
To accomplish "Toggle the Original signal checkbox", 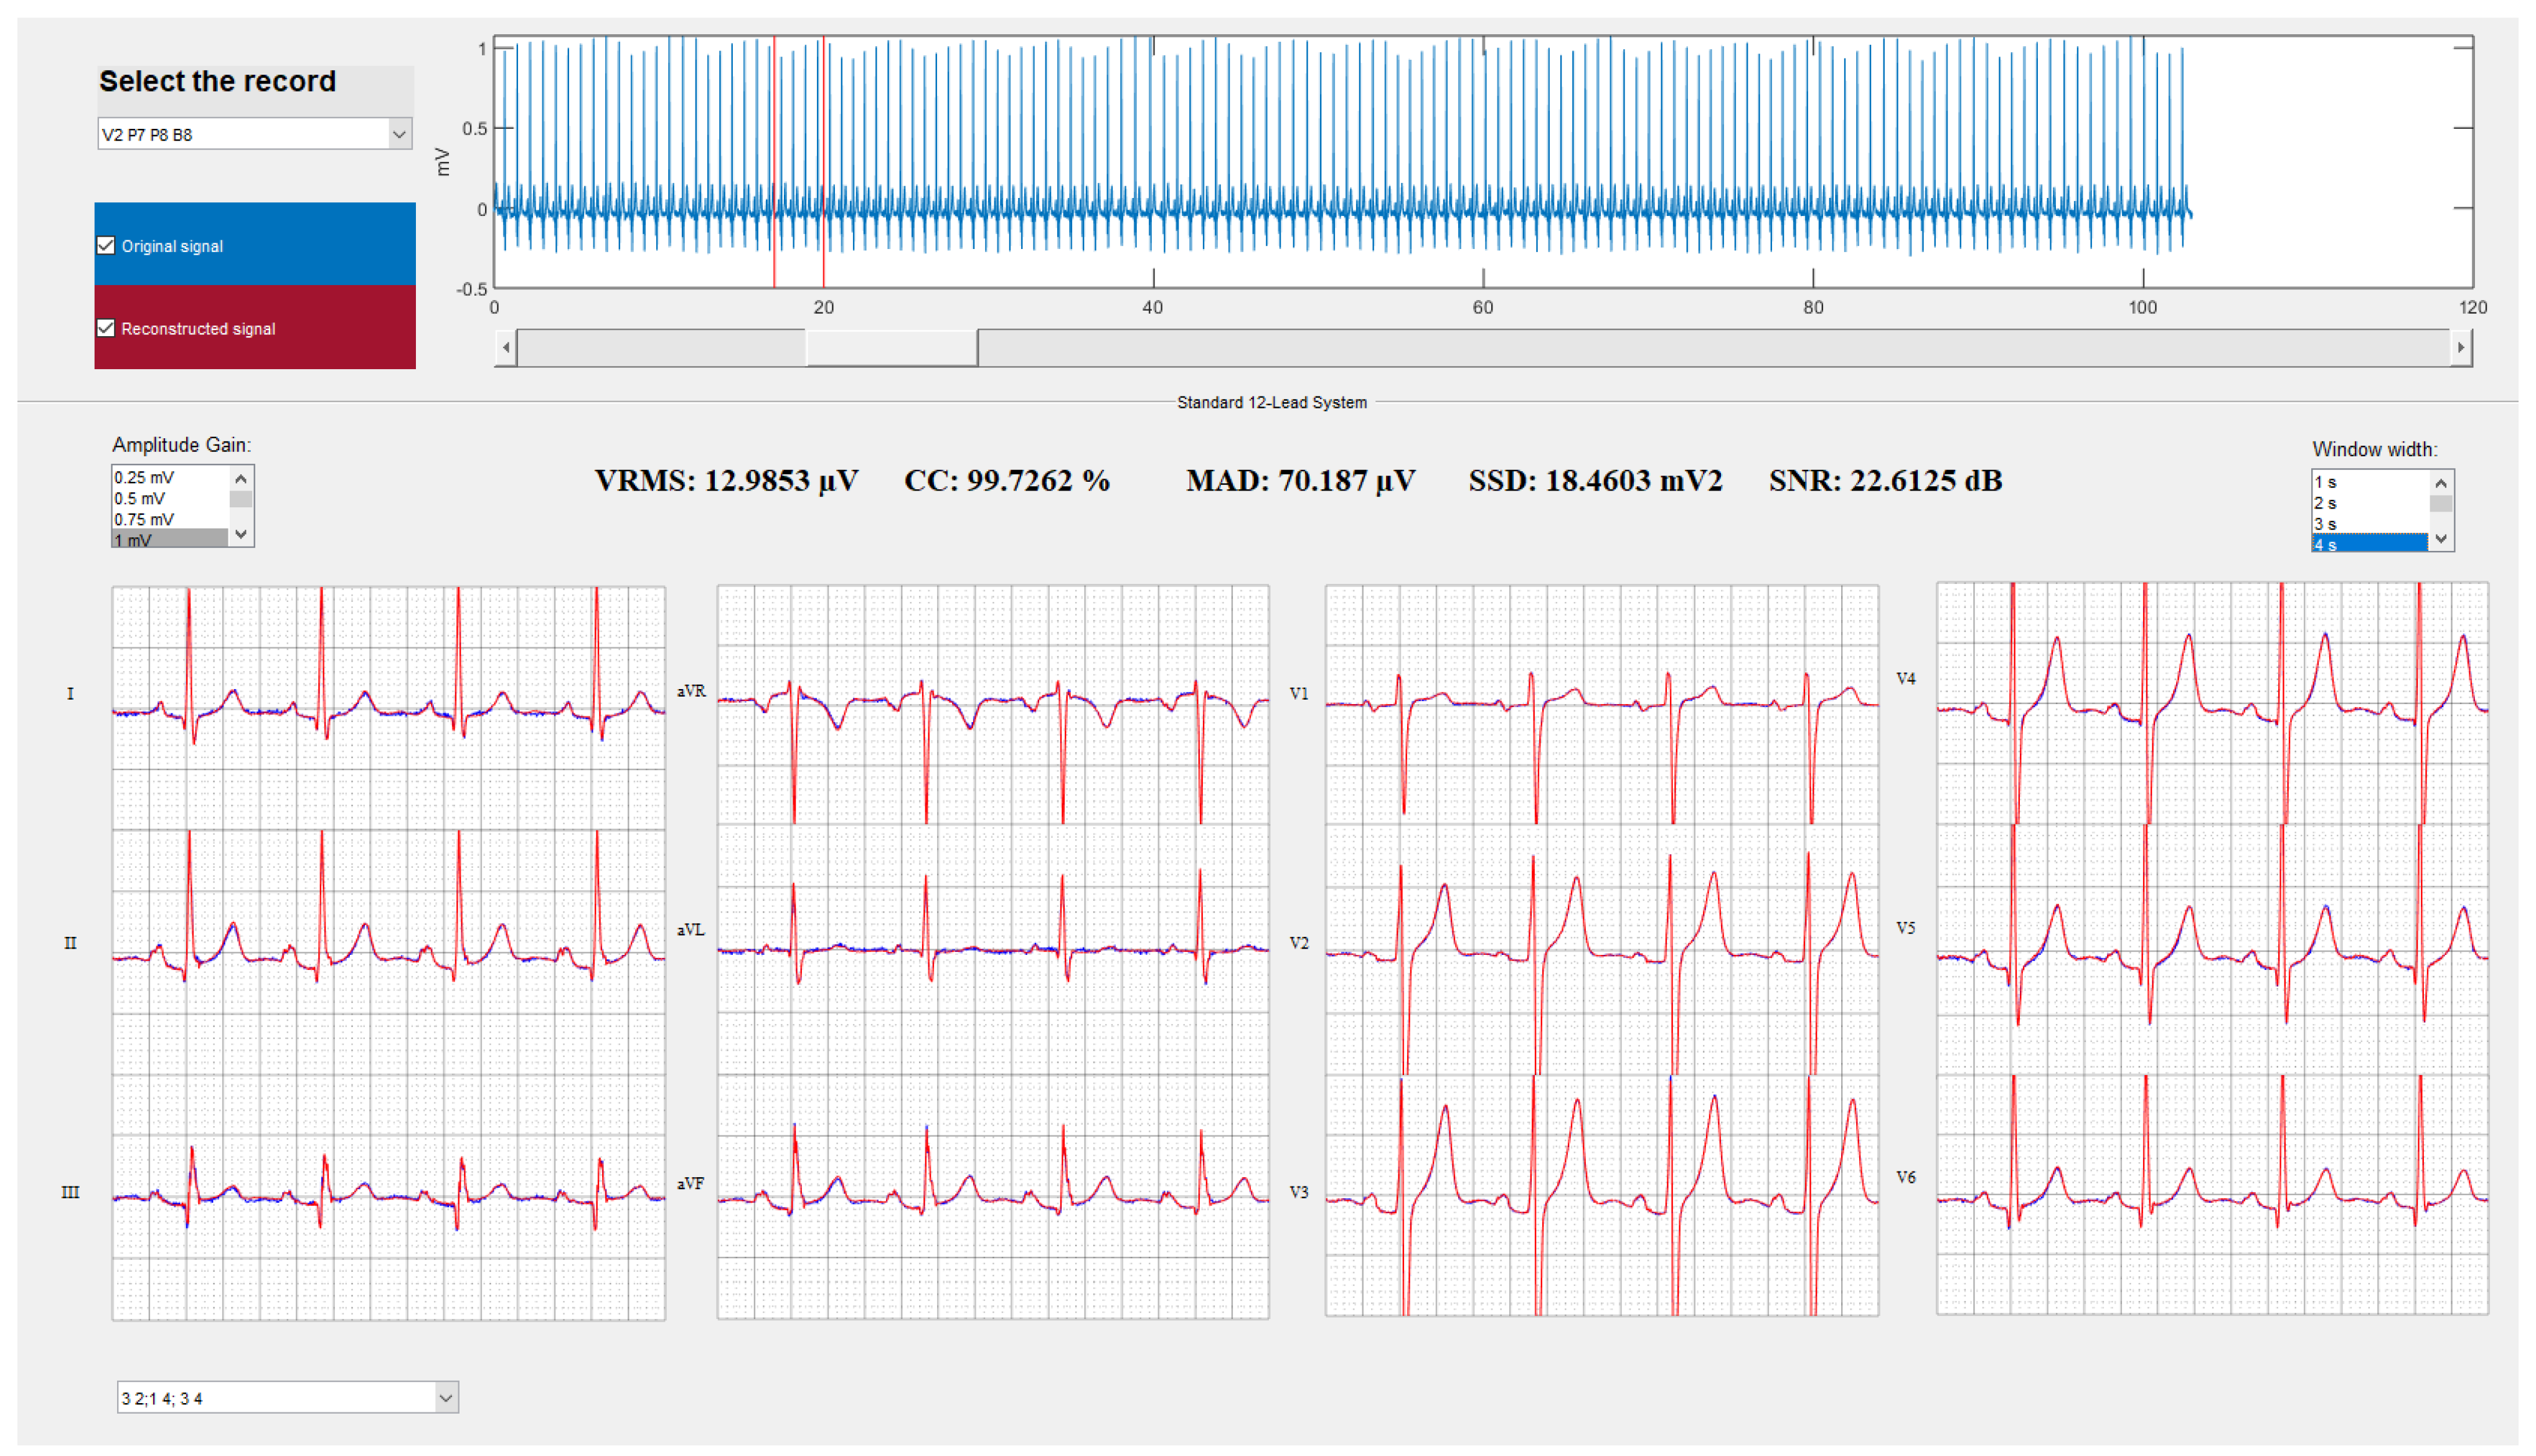I will coord(106,246).
